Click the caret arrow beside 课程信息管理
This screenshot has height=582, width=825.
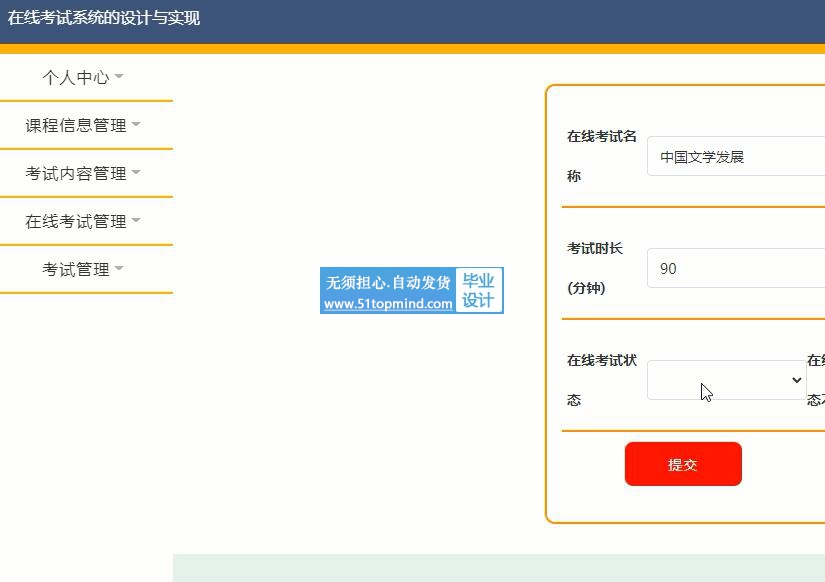[x=136, y=125]
